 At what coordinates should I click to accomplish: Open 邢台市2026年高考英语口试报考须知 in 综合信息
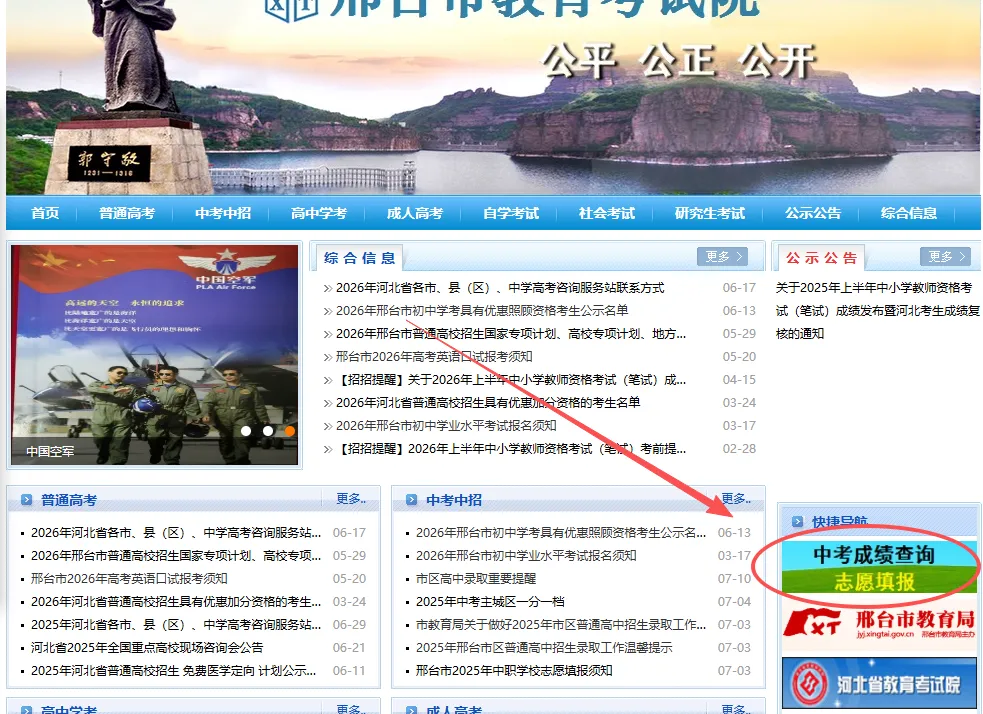434,357
